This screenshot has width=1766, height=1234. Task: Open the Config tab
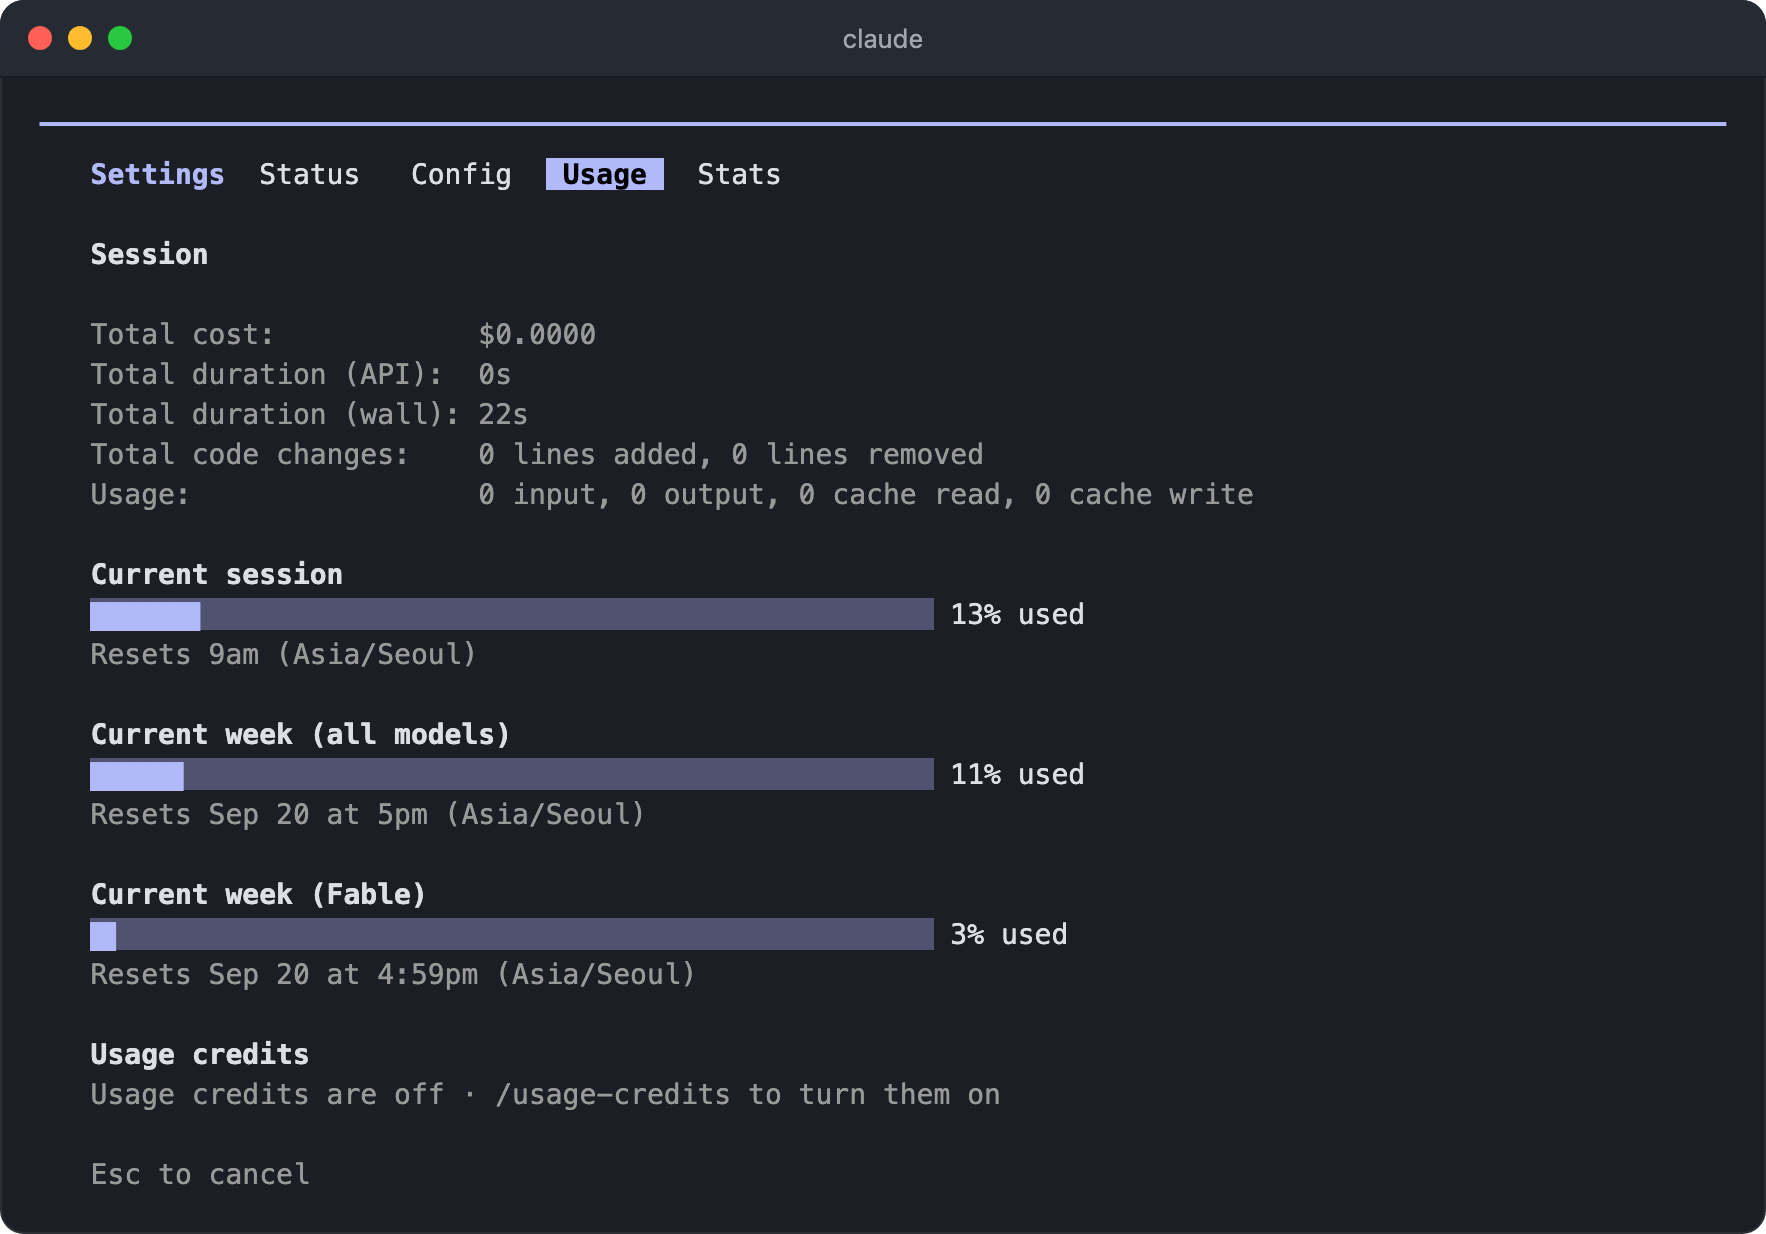pyautogui.click(x=461, y=174)
